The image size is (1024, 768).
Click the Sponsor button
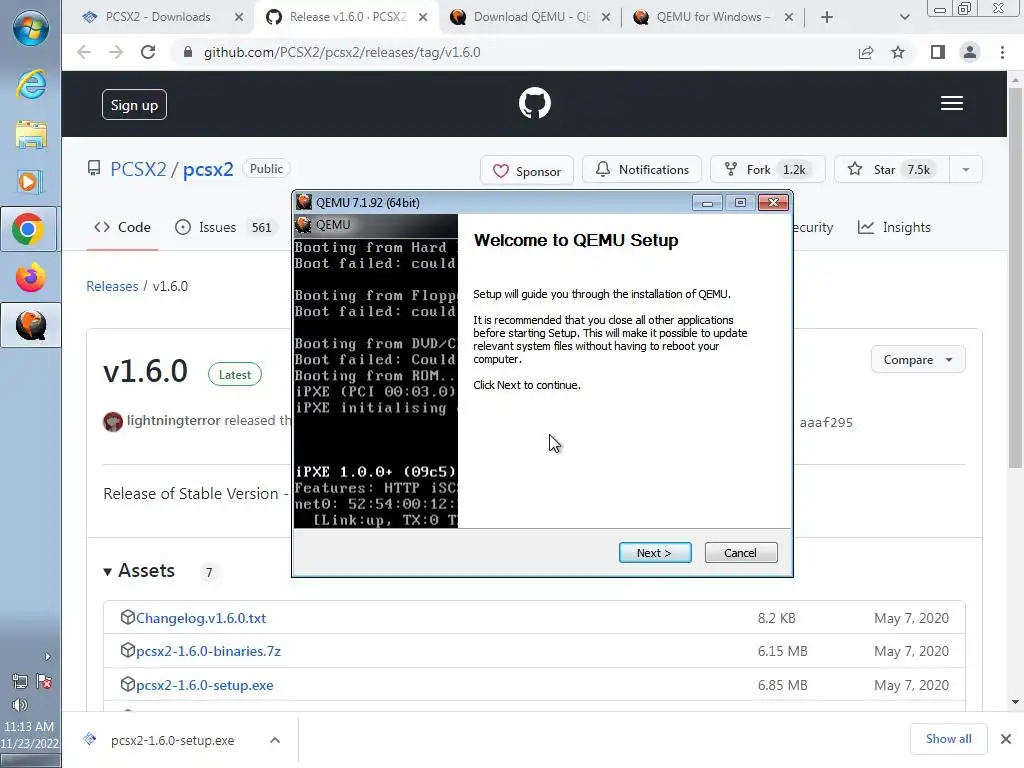point(527,170)
